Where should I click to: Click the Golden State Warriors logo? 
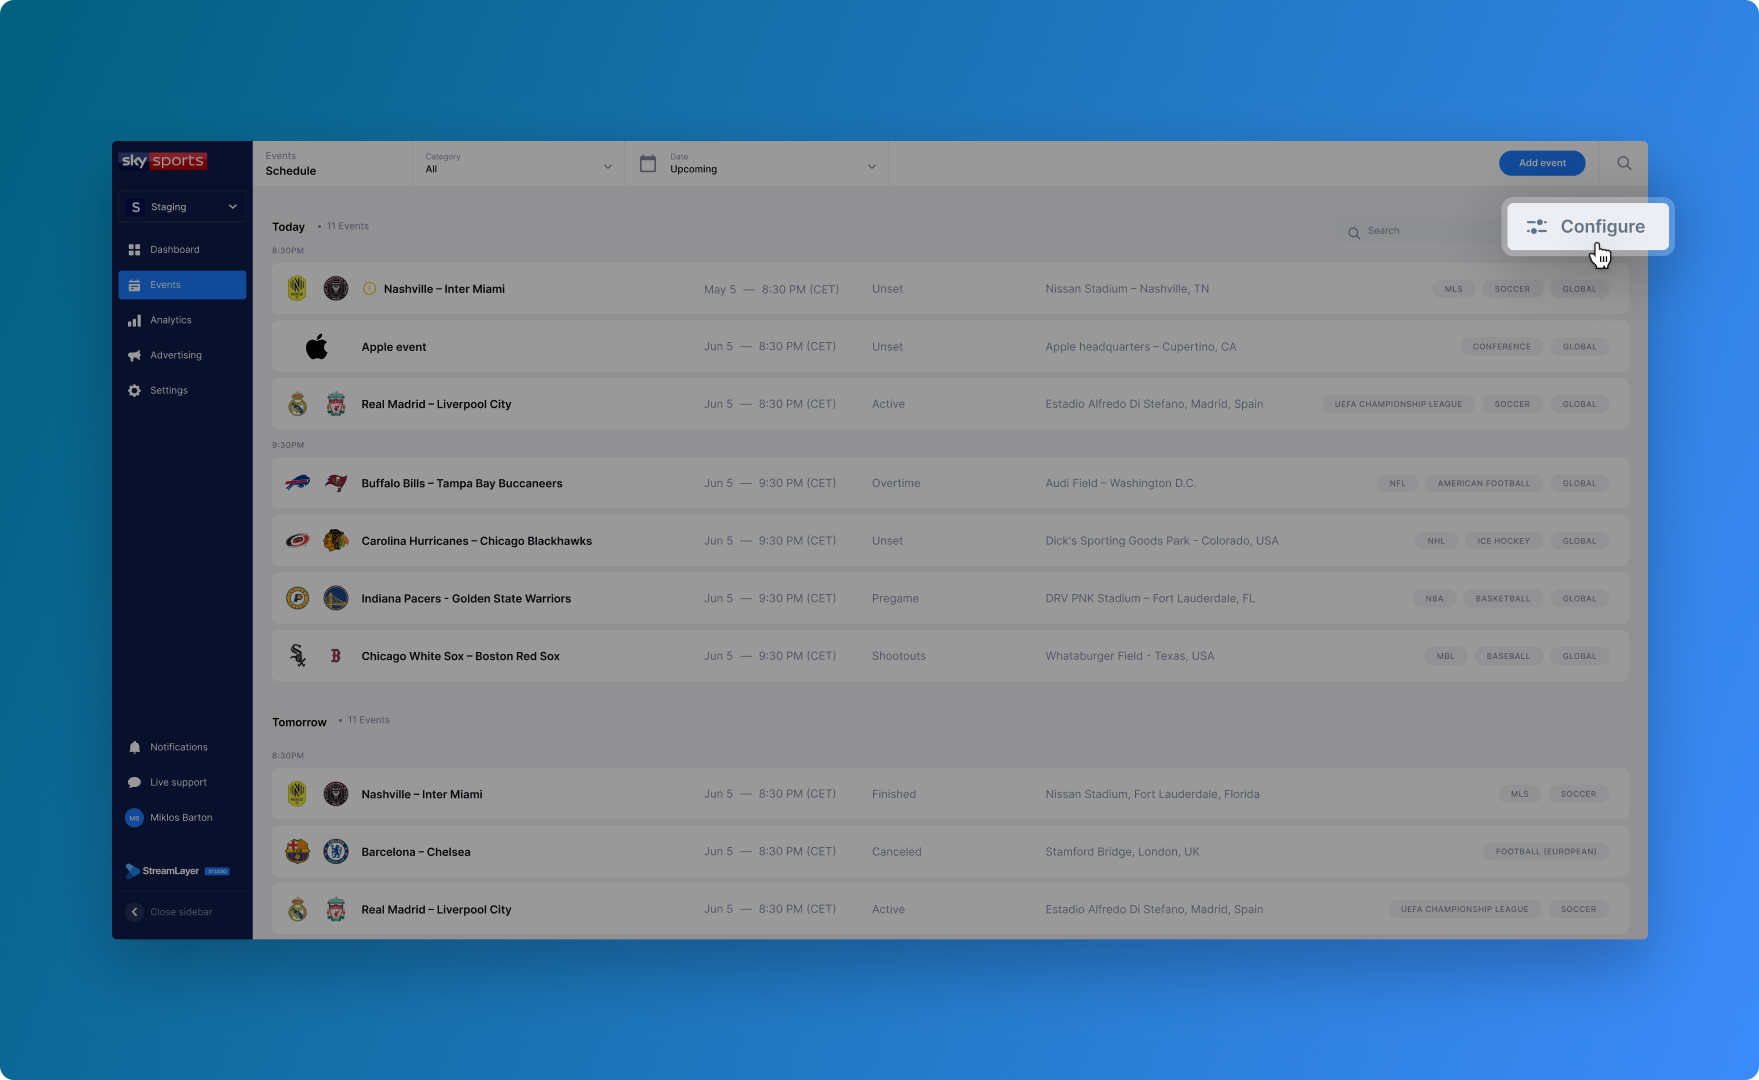pyautogui.click(x=336, y=599)
